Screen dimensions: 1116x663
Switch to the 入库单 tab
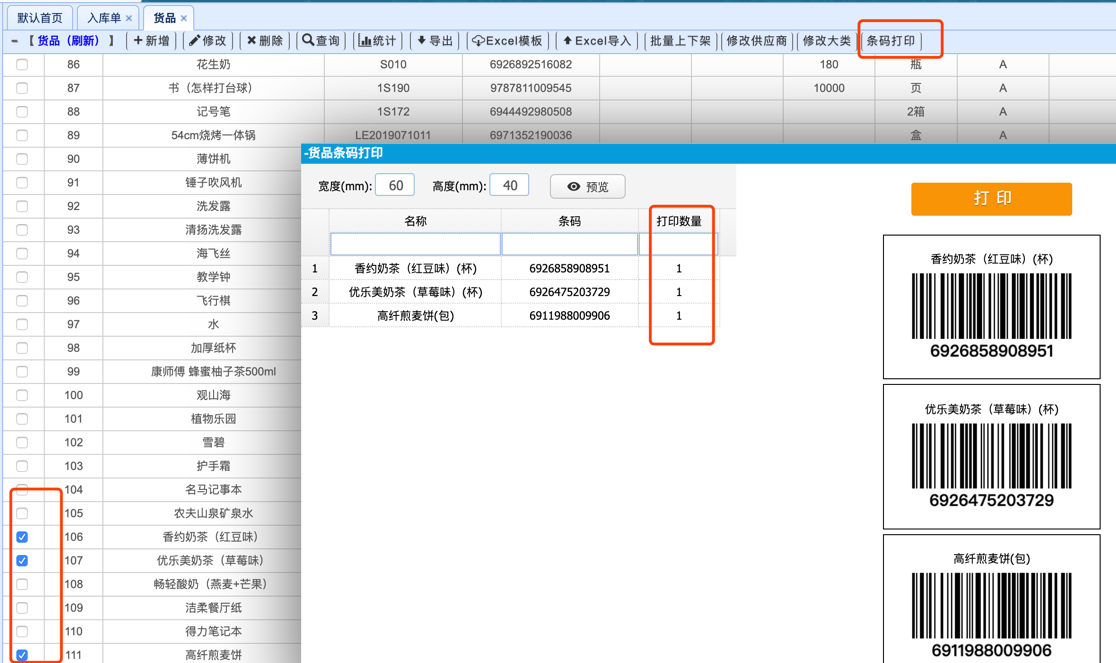tap(104, 18)
